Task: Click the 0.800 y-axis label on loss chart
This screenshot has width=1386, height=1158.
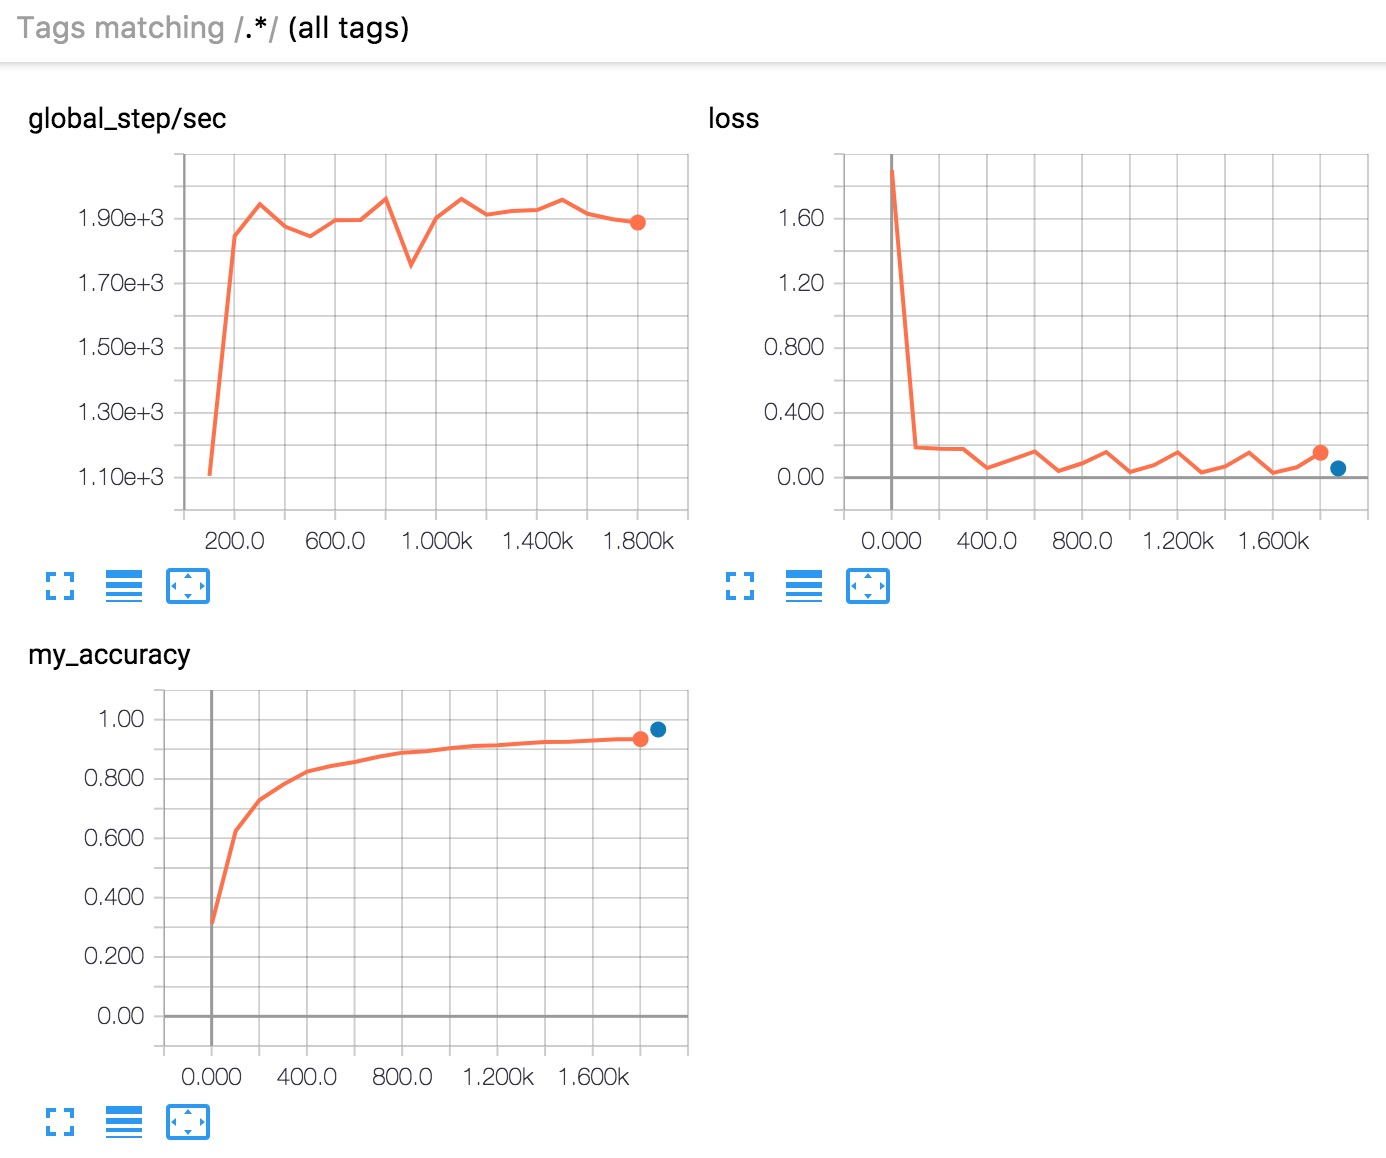Action: tap(794, 347)
